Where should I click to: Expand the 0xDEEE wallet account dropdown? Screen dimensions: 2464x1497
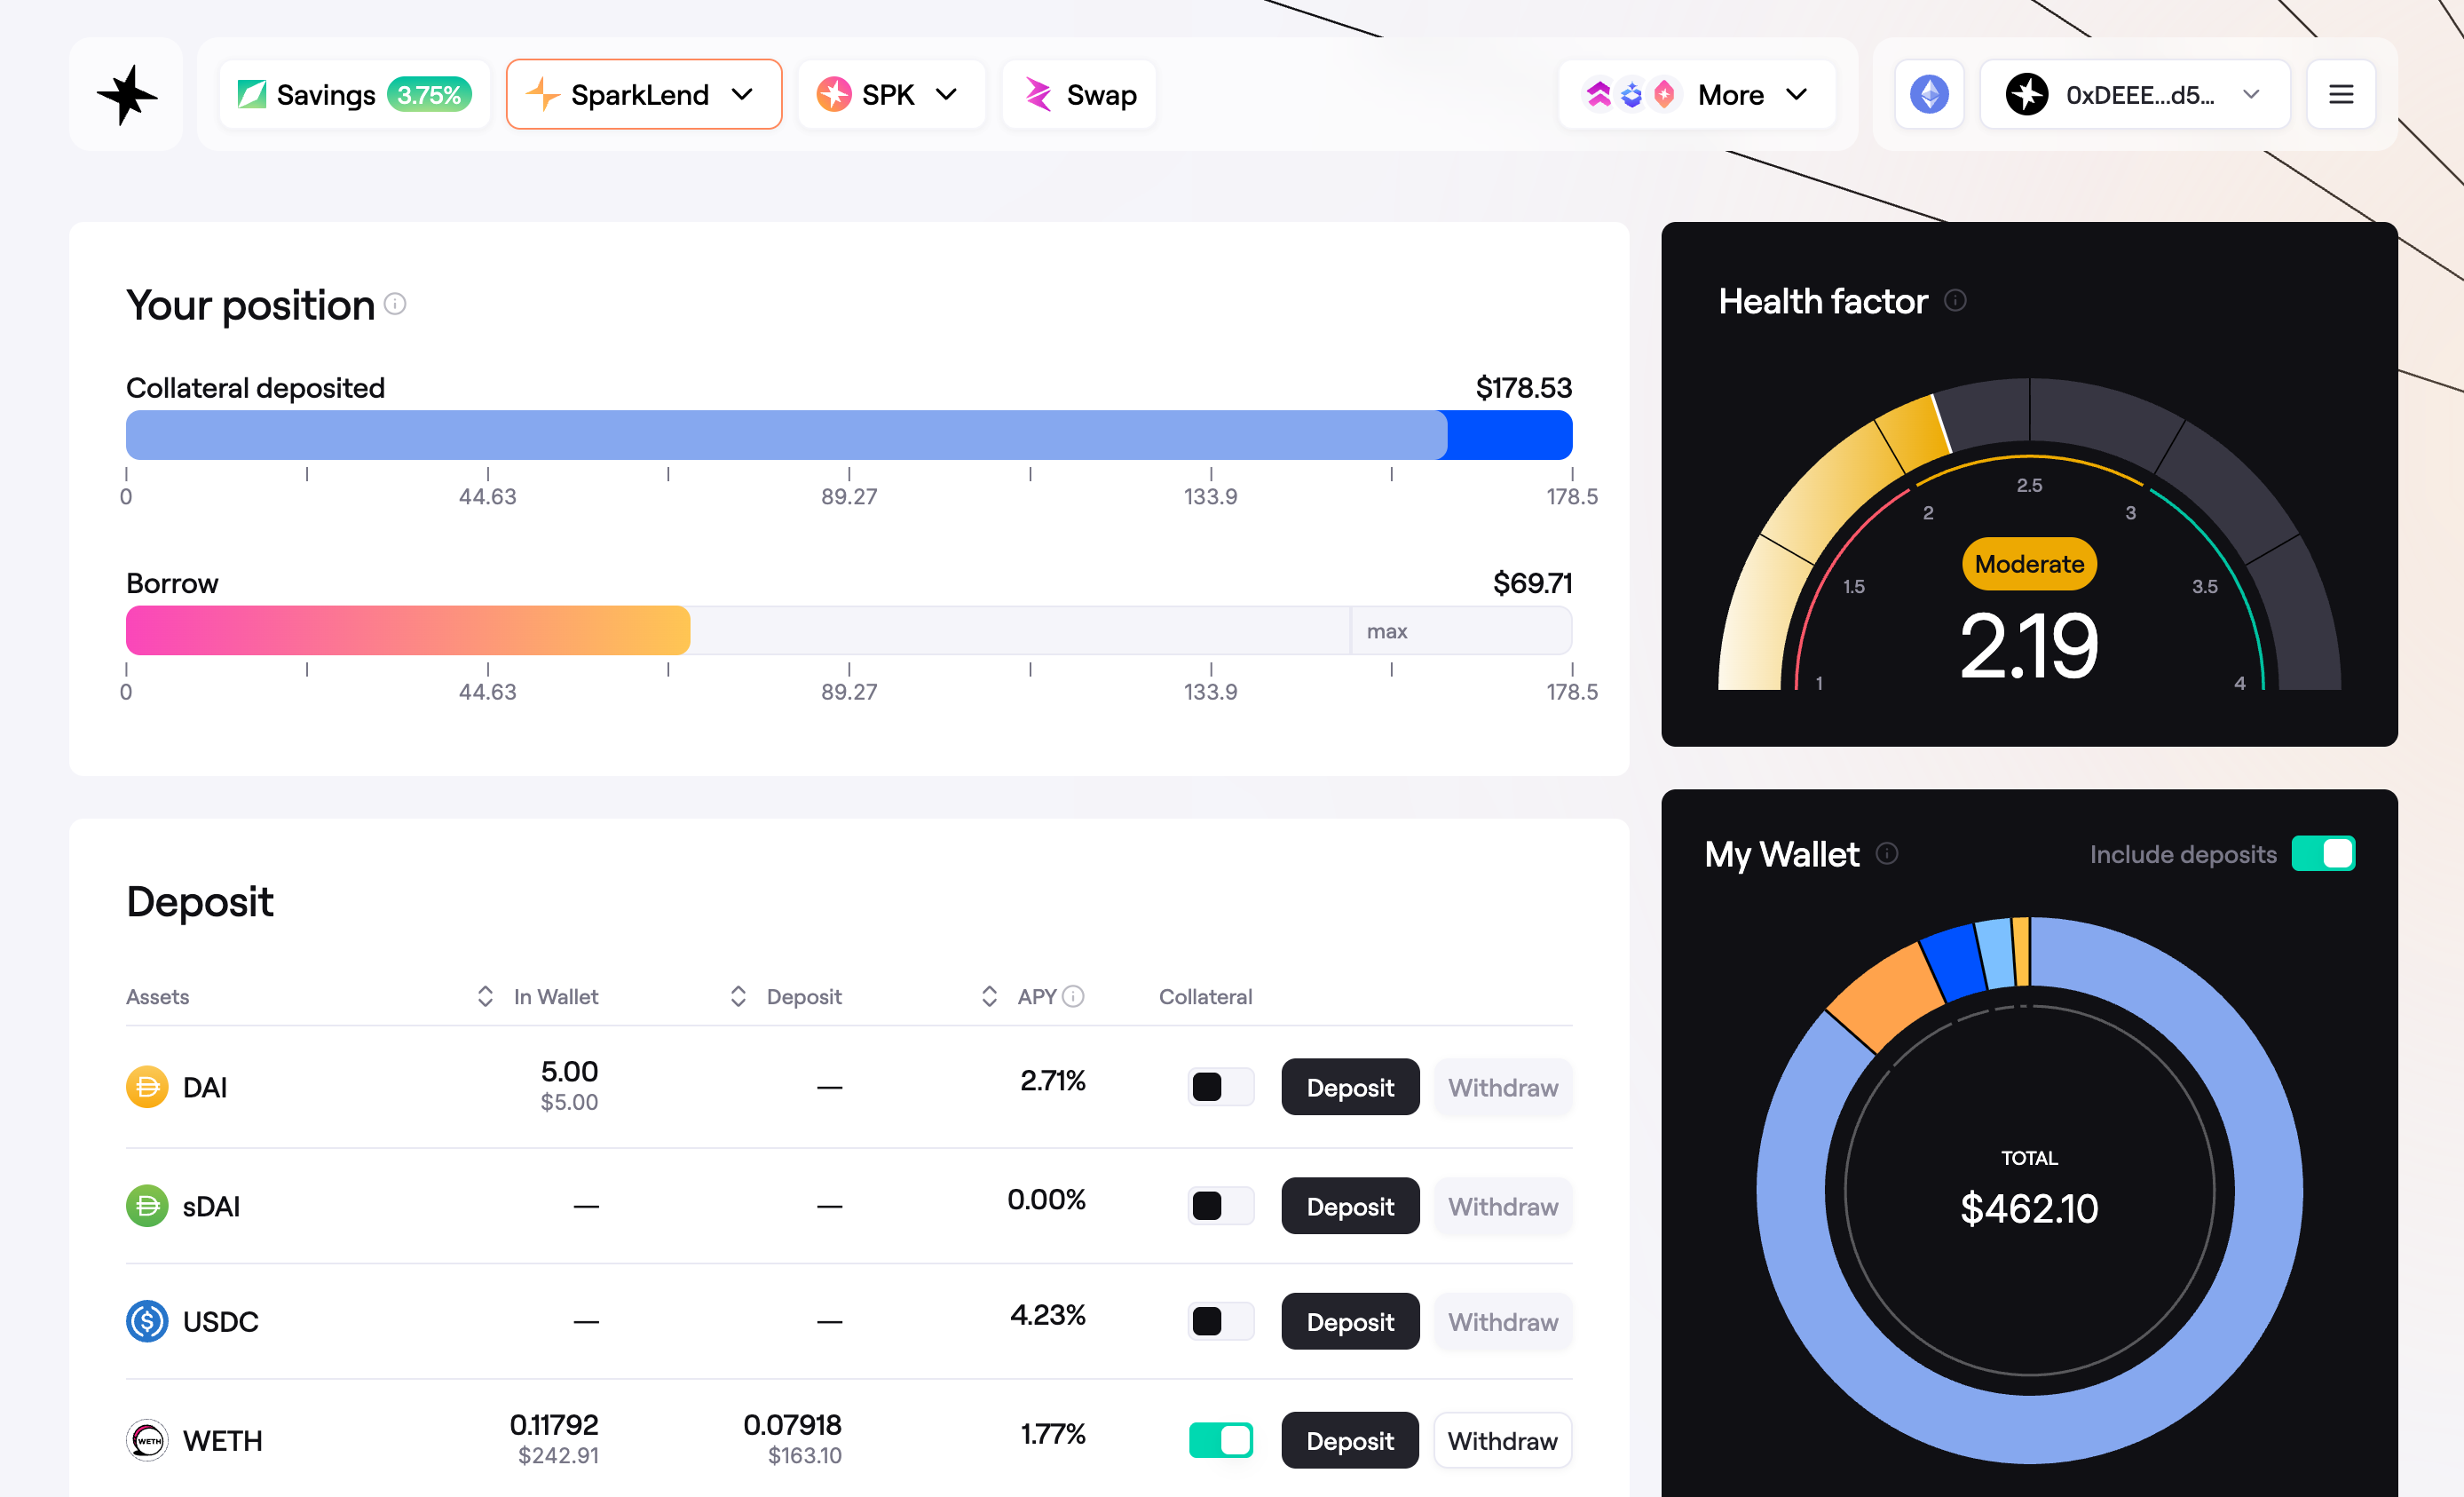[2134, 95]
